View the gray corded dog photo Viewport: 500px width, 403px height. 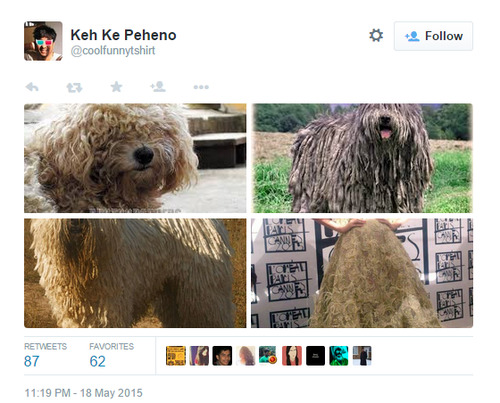362,158
